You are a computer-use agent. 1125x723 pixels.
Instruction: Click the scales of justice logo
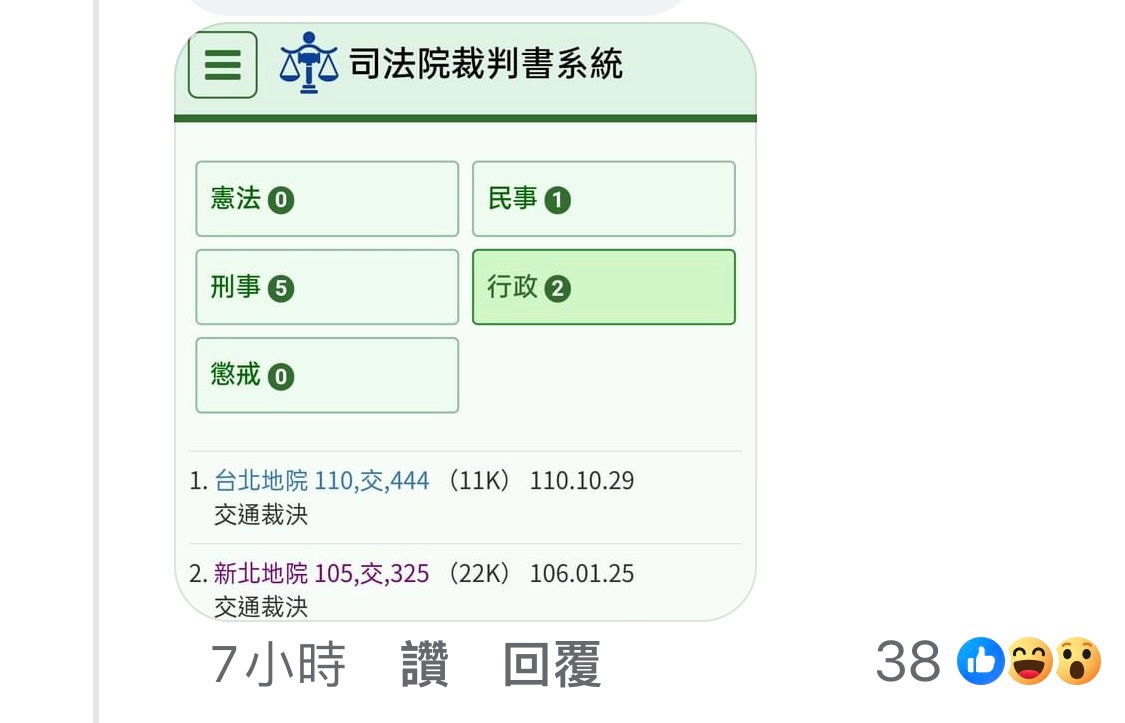click(308, 63)
